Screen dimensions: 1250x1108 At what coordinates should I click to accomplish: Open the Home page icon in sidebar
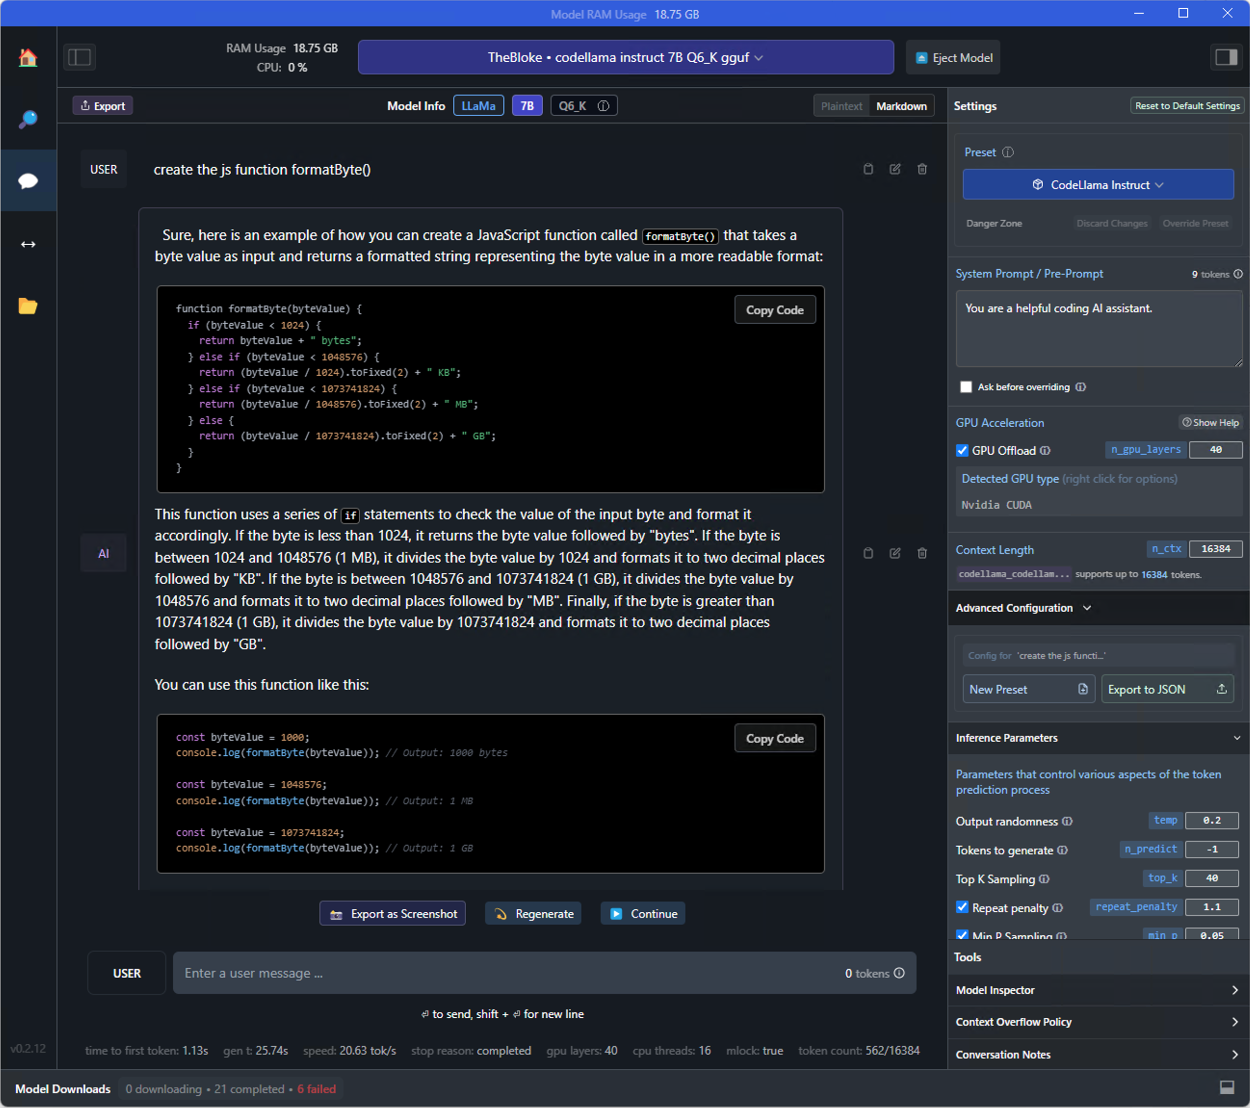(28, 58)
